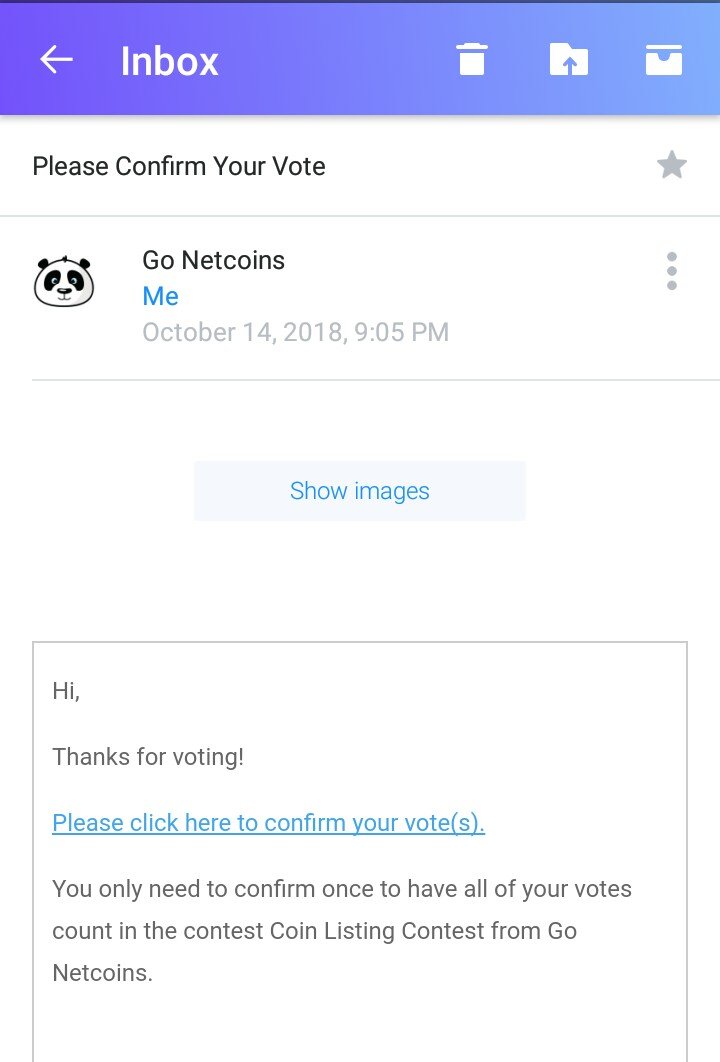
Task: Move email to folder icon
Action: [x=568, y=60]
